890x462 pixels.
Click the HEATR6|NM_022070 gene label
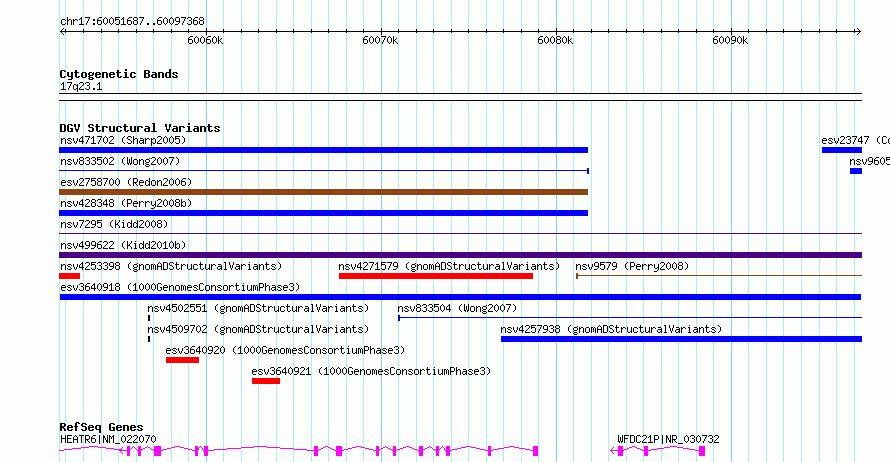pyautogui.click(x=108, y=439)
